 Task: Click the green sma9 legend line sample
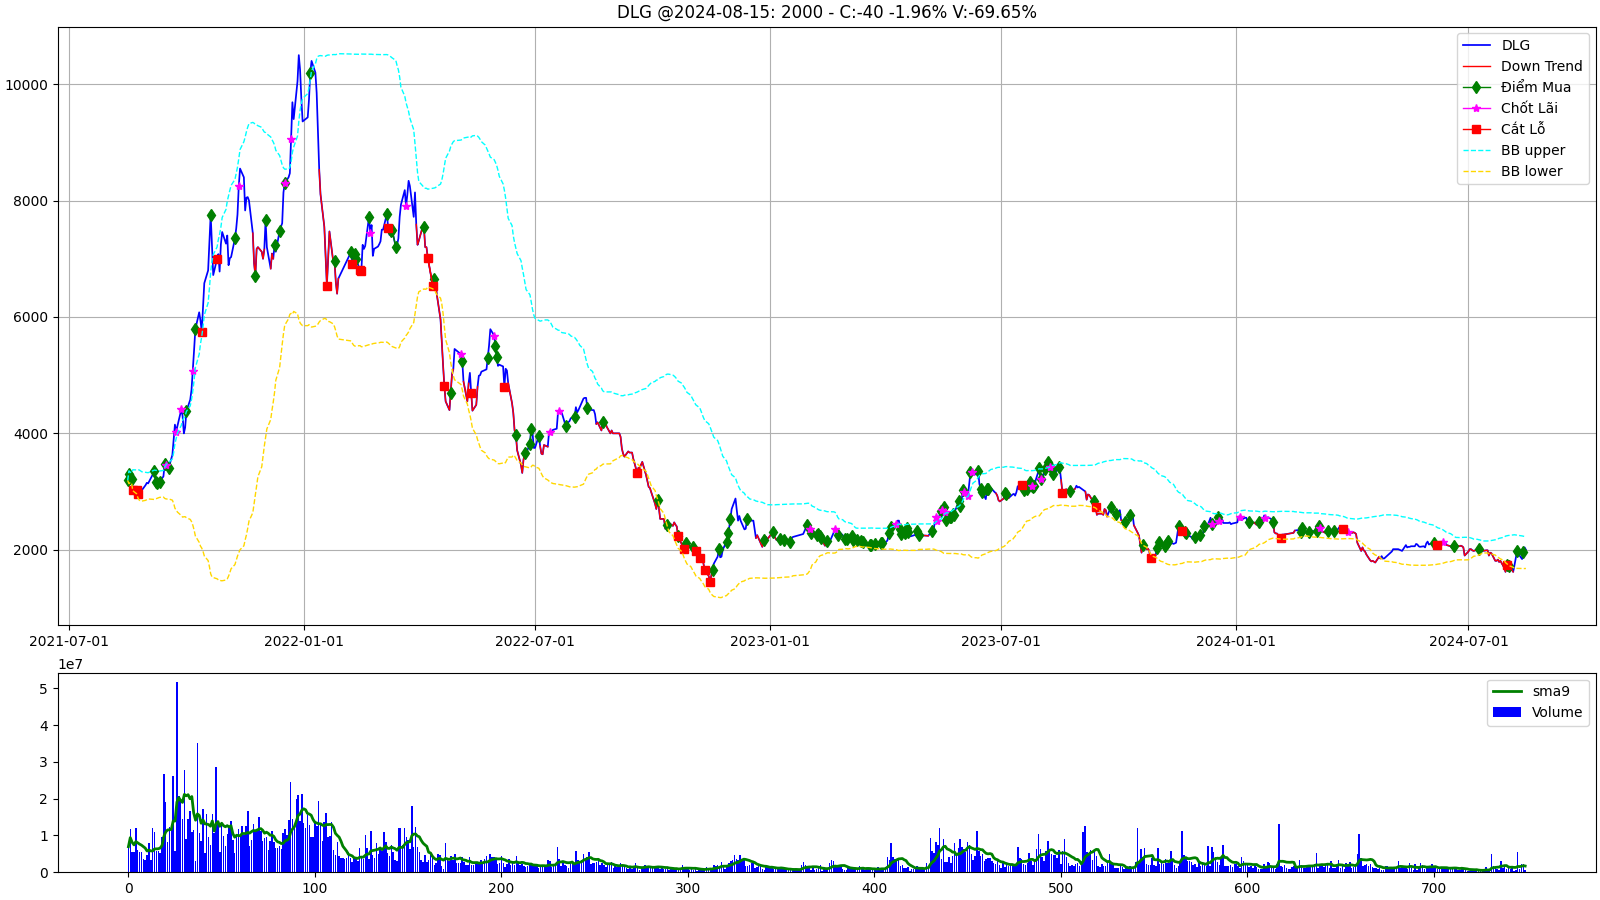(1506, 691)
